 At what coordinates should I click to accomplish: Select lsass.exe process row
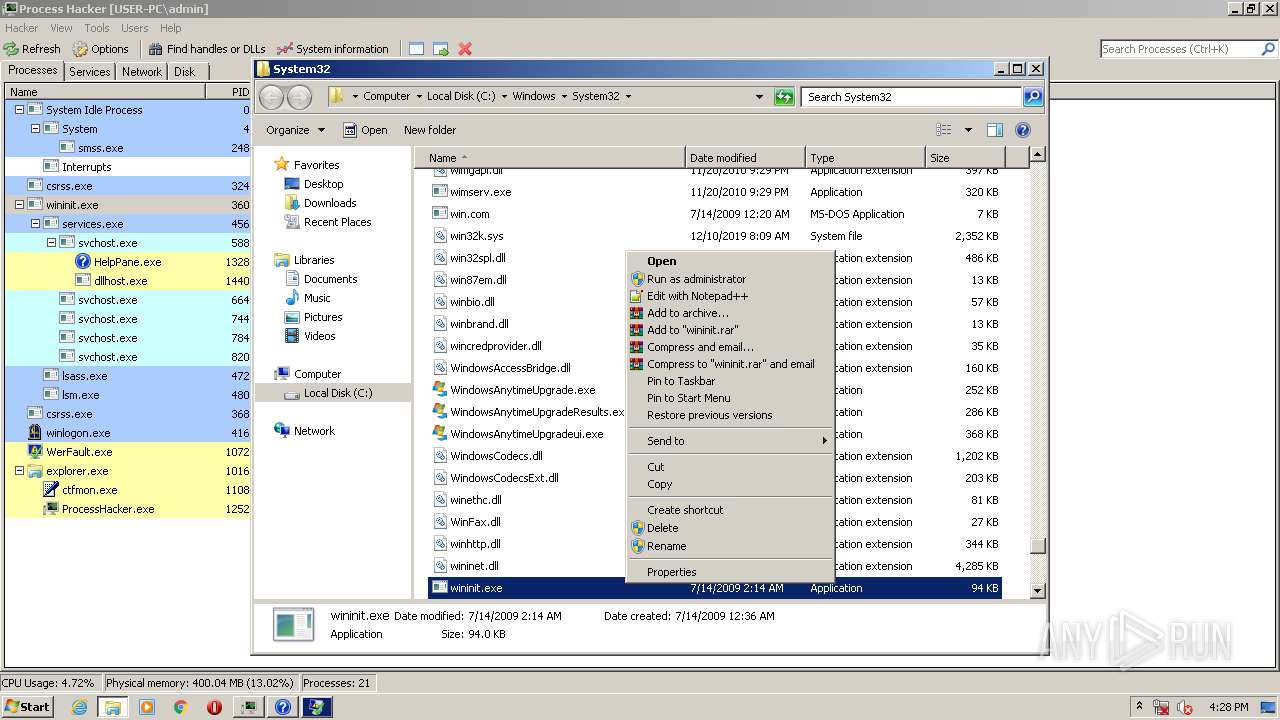[x=128, y=376]
